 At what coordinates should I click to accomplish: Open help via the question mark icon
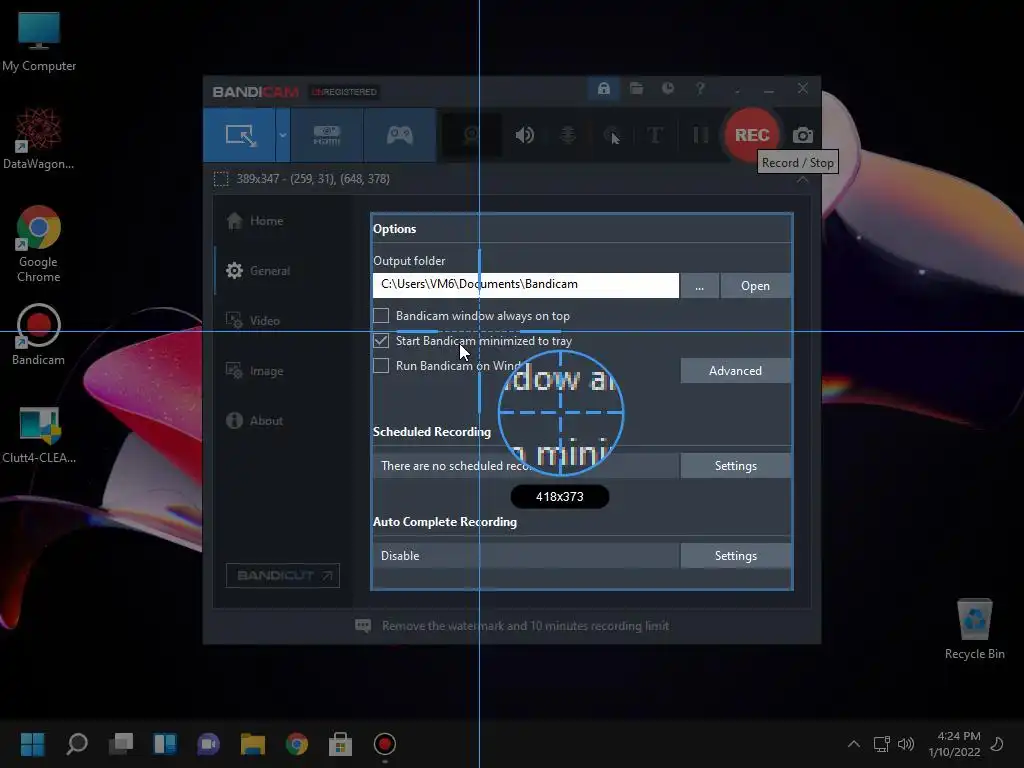(700, 88)
